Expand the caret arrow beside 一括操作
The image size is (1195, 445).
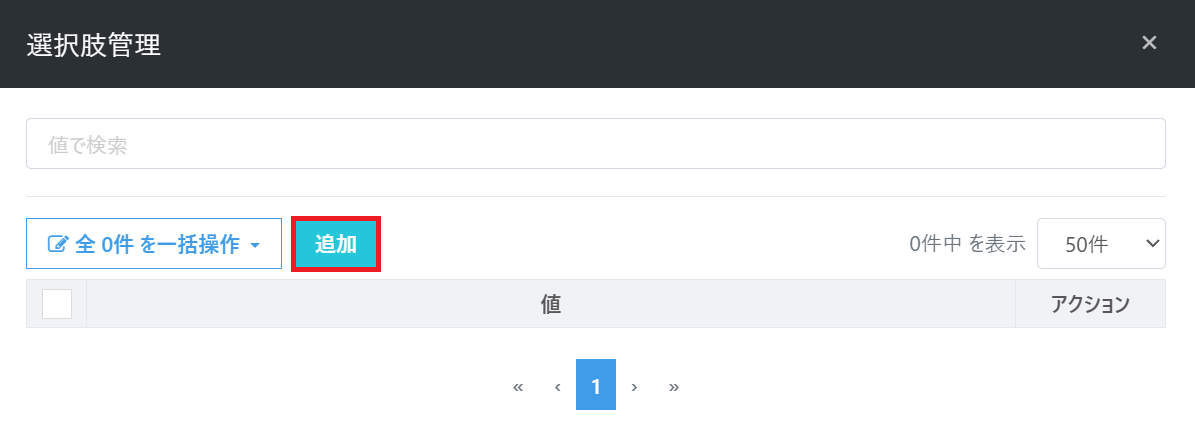255,245
